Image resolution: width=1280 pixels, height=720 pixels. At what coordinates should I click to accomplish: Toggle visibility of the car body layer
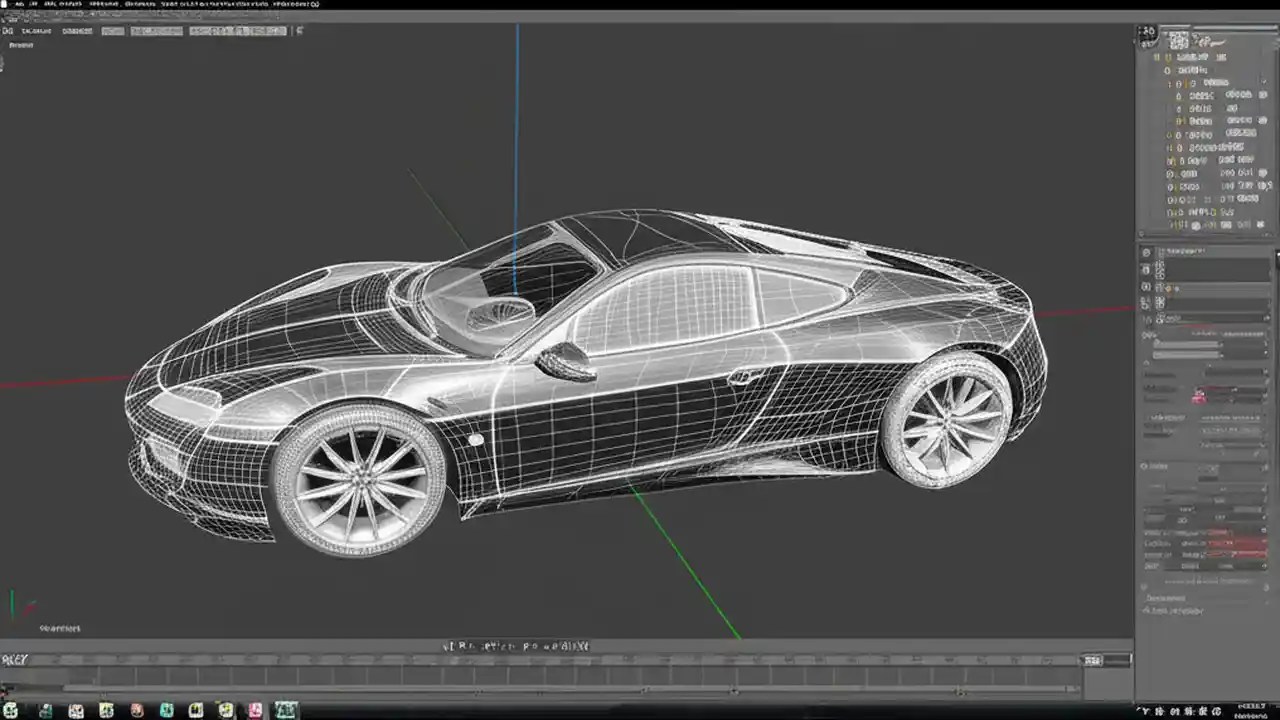click(1157, 57)
